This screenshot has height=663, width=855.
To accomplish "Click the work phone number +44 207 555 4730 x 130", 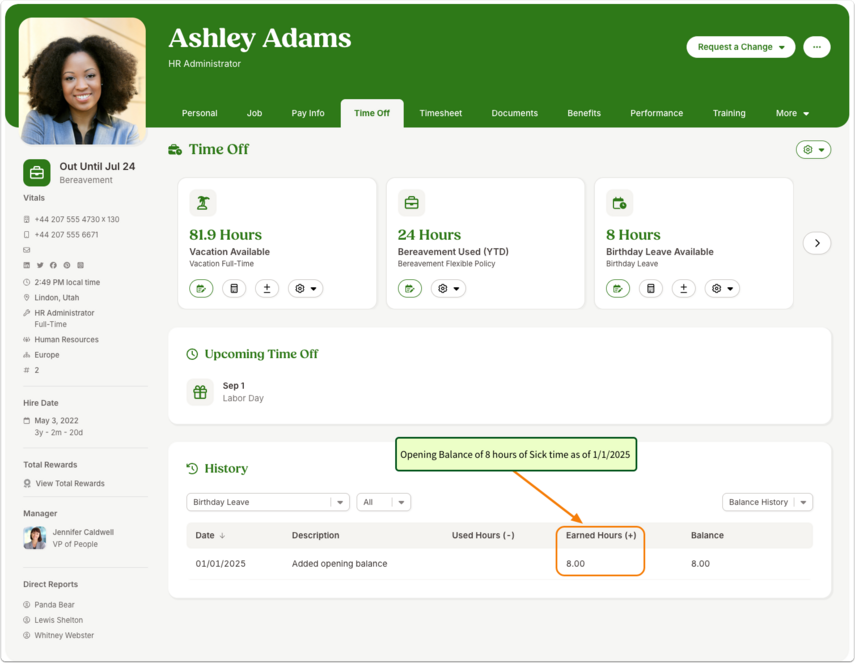I will coord(77,219).
